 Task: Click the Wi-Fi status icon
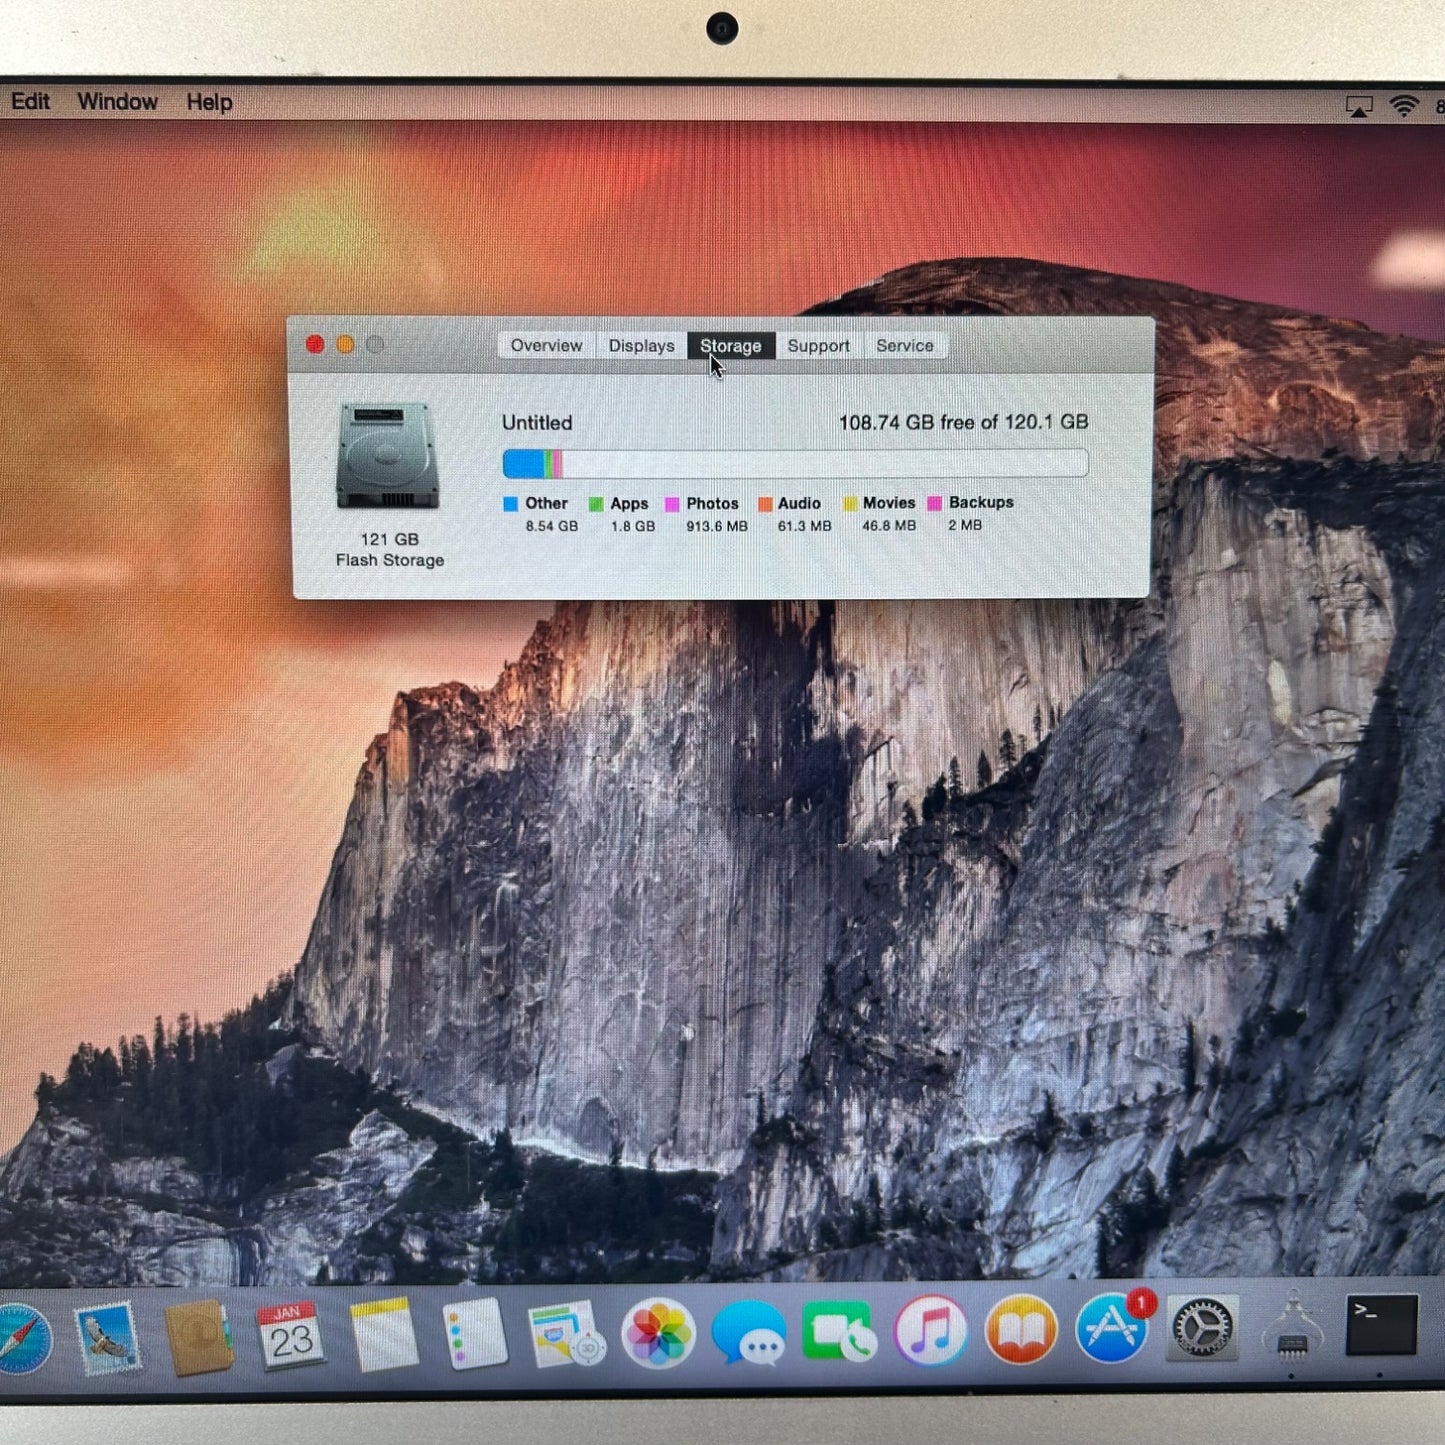pos(1404,106)
